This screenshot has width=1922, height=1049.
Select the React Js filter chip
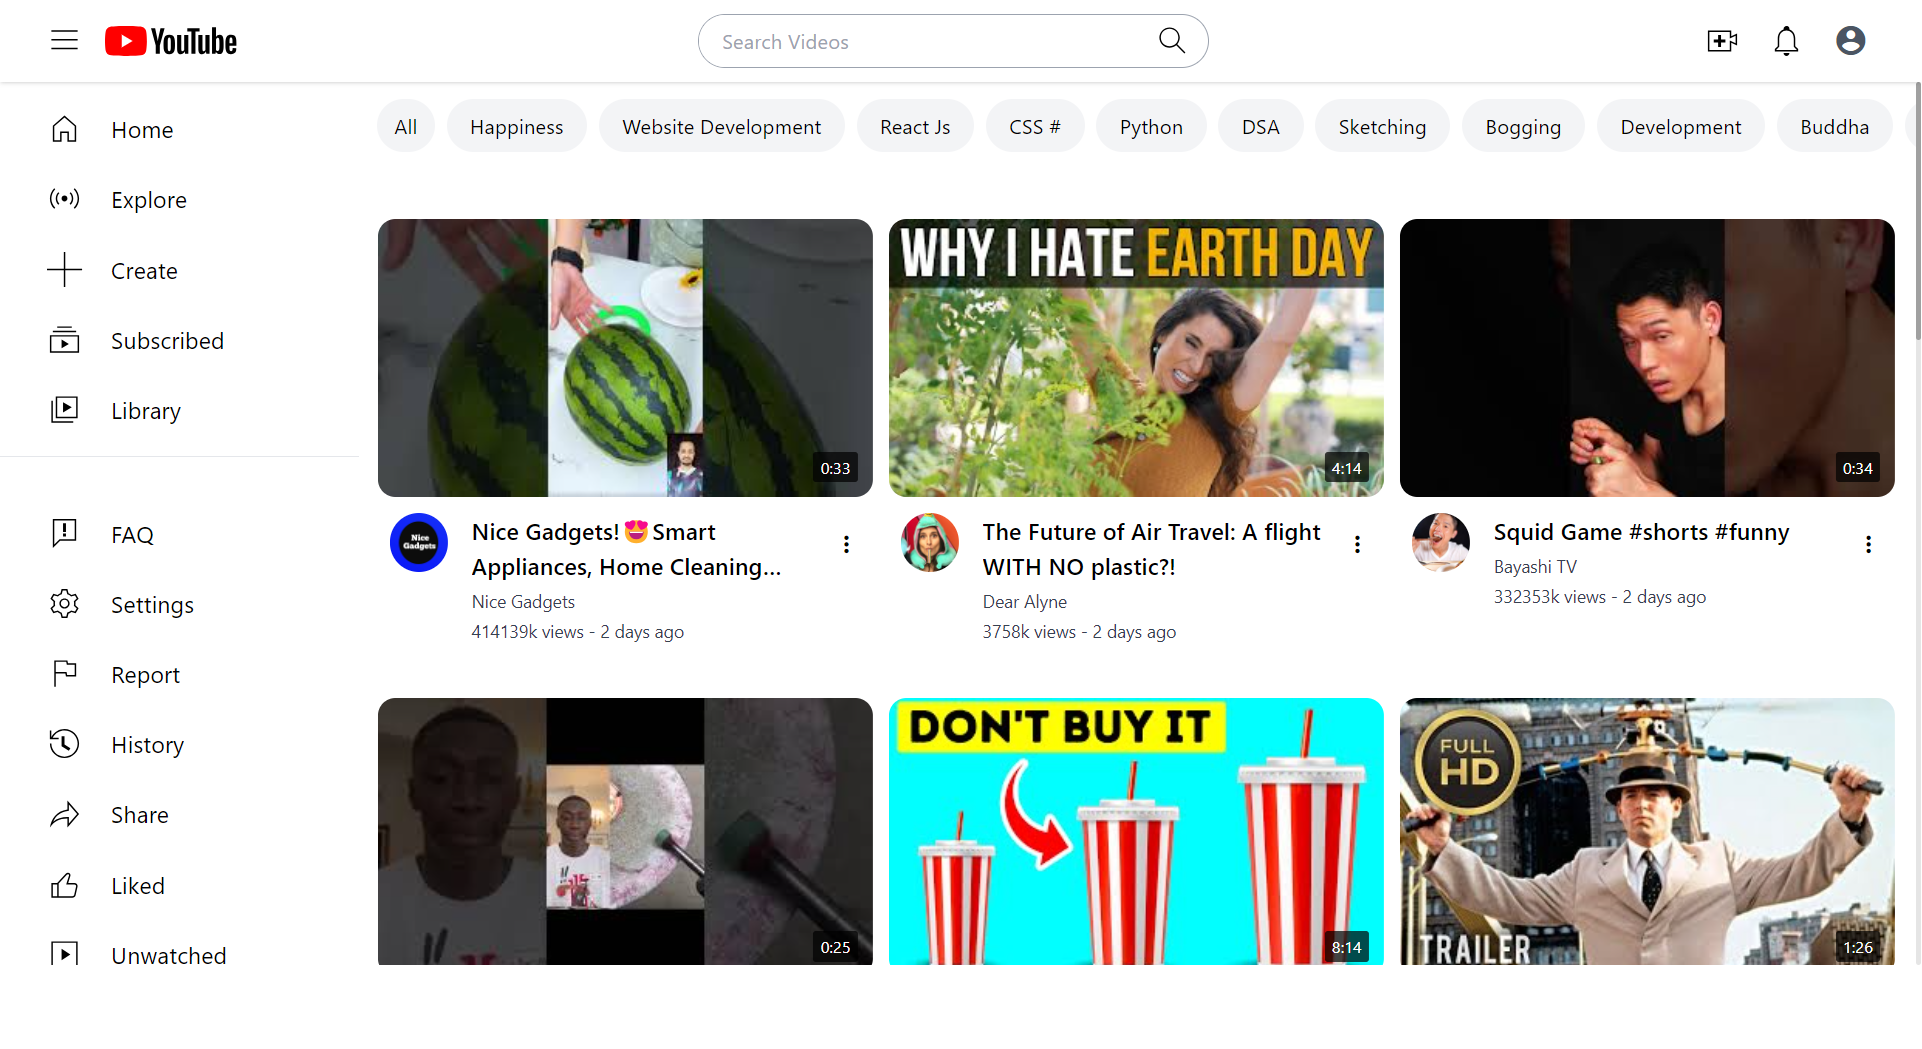[915, 127]
